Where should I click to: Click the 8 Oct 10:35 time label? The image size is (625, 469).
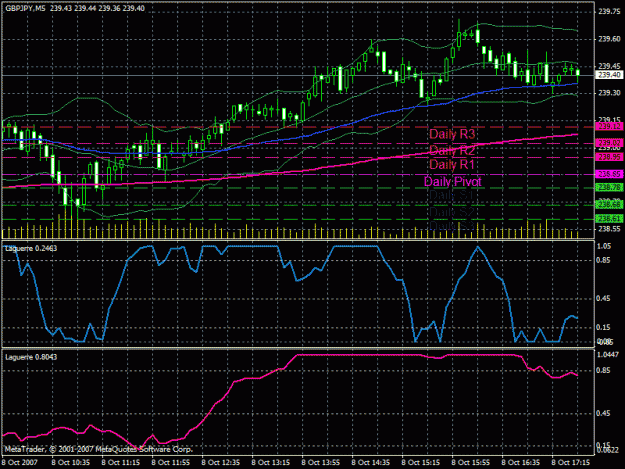[71, 463]
